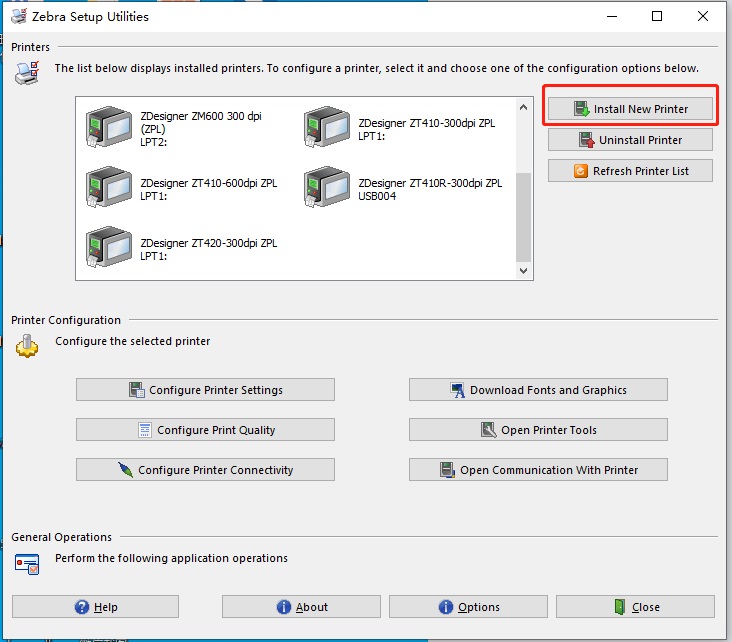The height and width of the screenshot is (642, 732).
Task: Select the ZT410-600dpi ZPL printer icon
Action: [x=109, y=187]
